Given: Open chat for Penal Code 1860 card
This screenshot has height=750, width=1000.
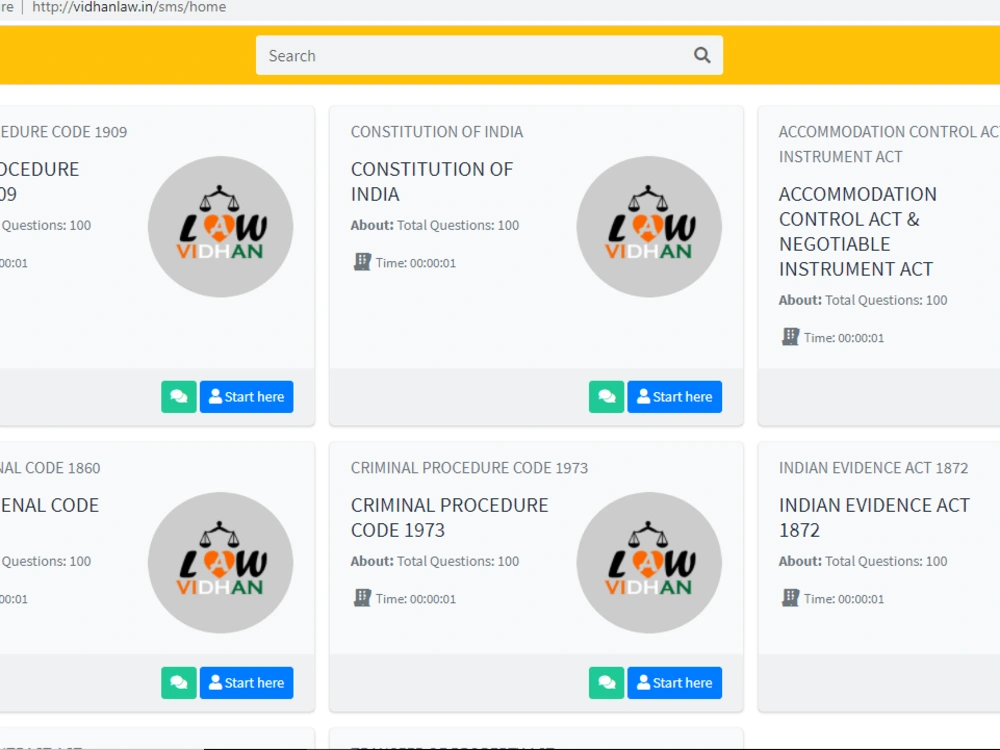Looking at the screenshot, I should [179, 682].
